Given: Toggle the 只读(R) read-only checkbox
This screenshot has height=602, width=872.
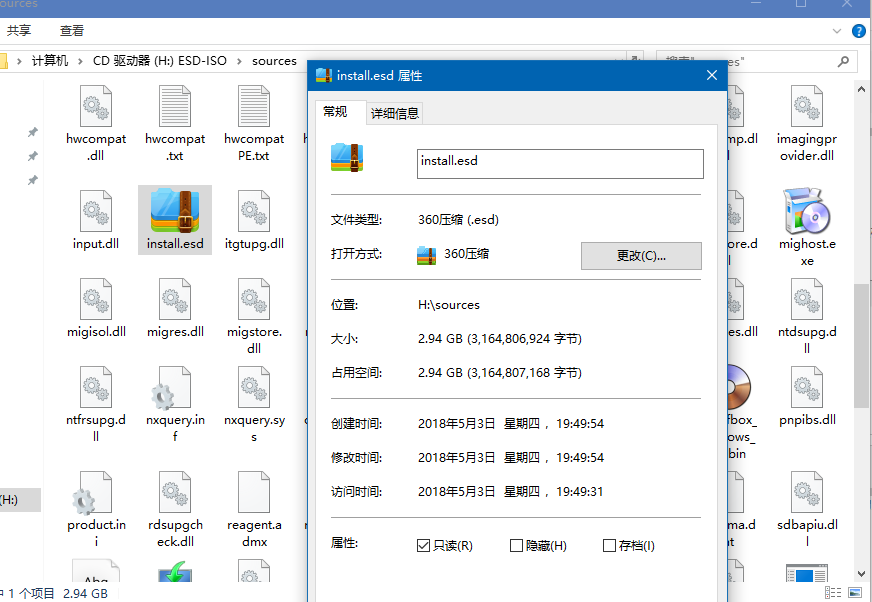Looking at the screenshot, I should pos(425,545).
